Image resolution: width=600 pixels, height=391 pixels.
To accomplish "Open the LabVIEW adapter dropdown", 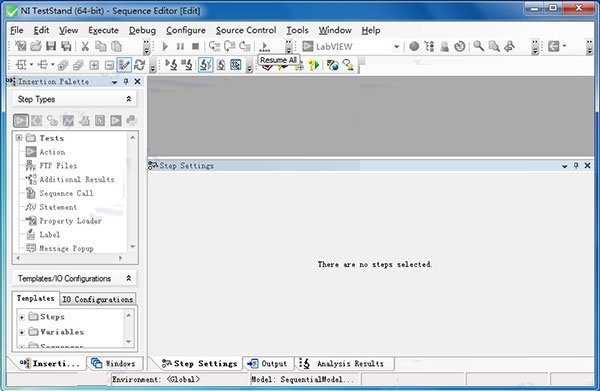I will pos(396,47).
